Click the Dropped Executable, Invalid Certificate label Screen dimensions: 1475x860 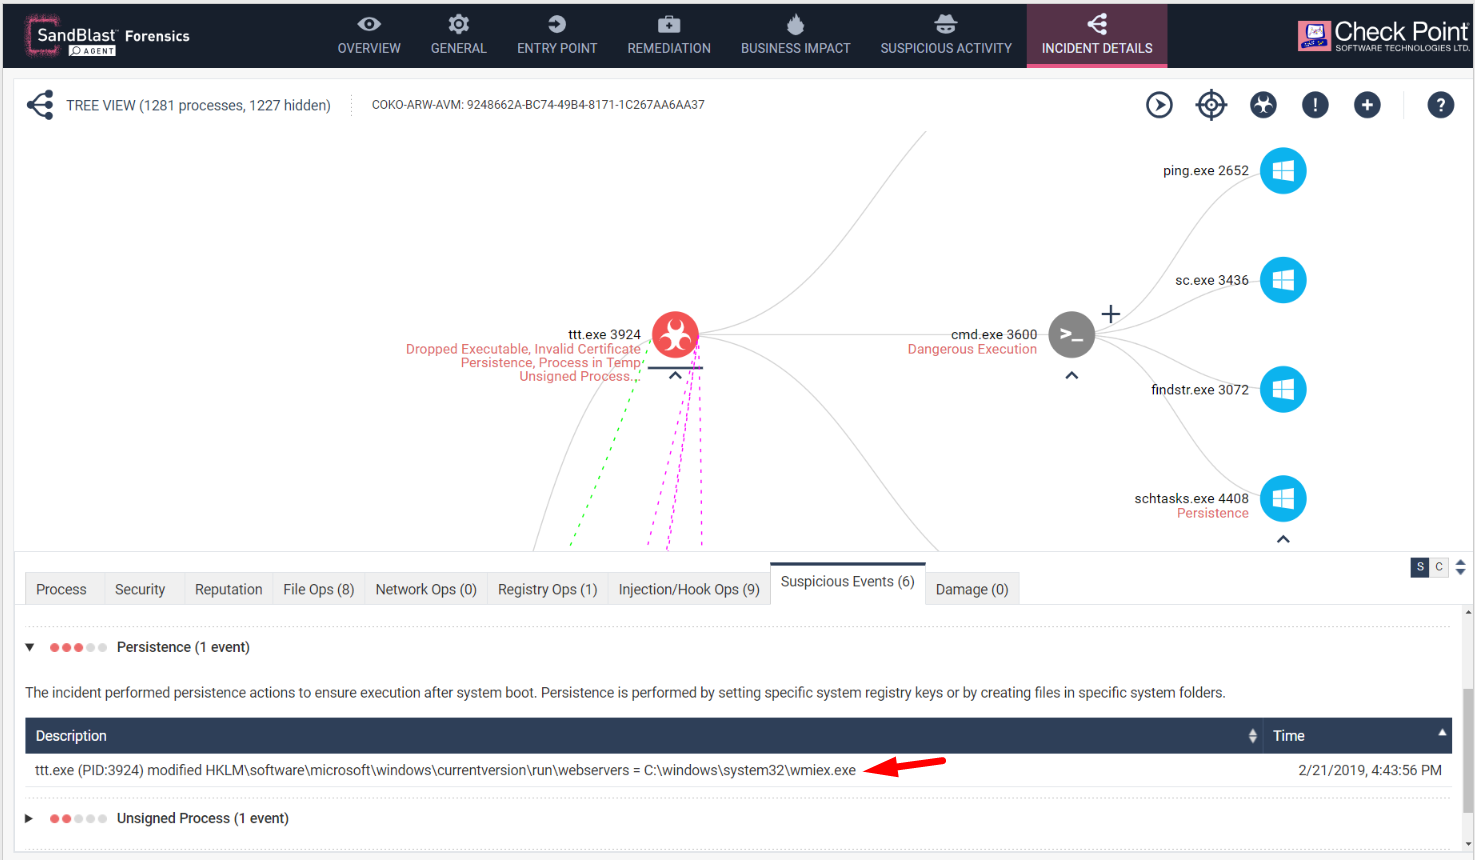[x=523, y=349]
